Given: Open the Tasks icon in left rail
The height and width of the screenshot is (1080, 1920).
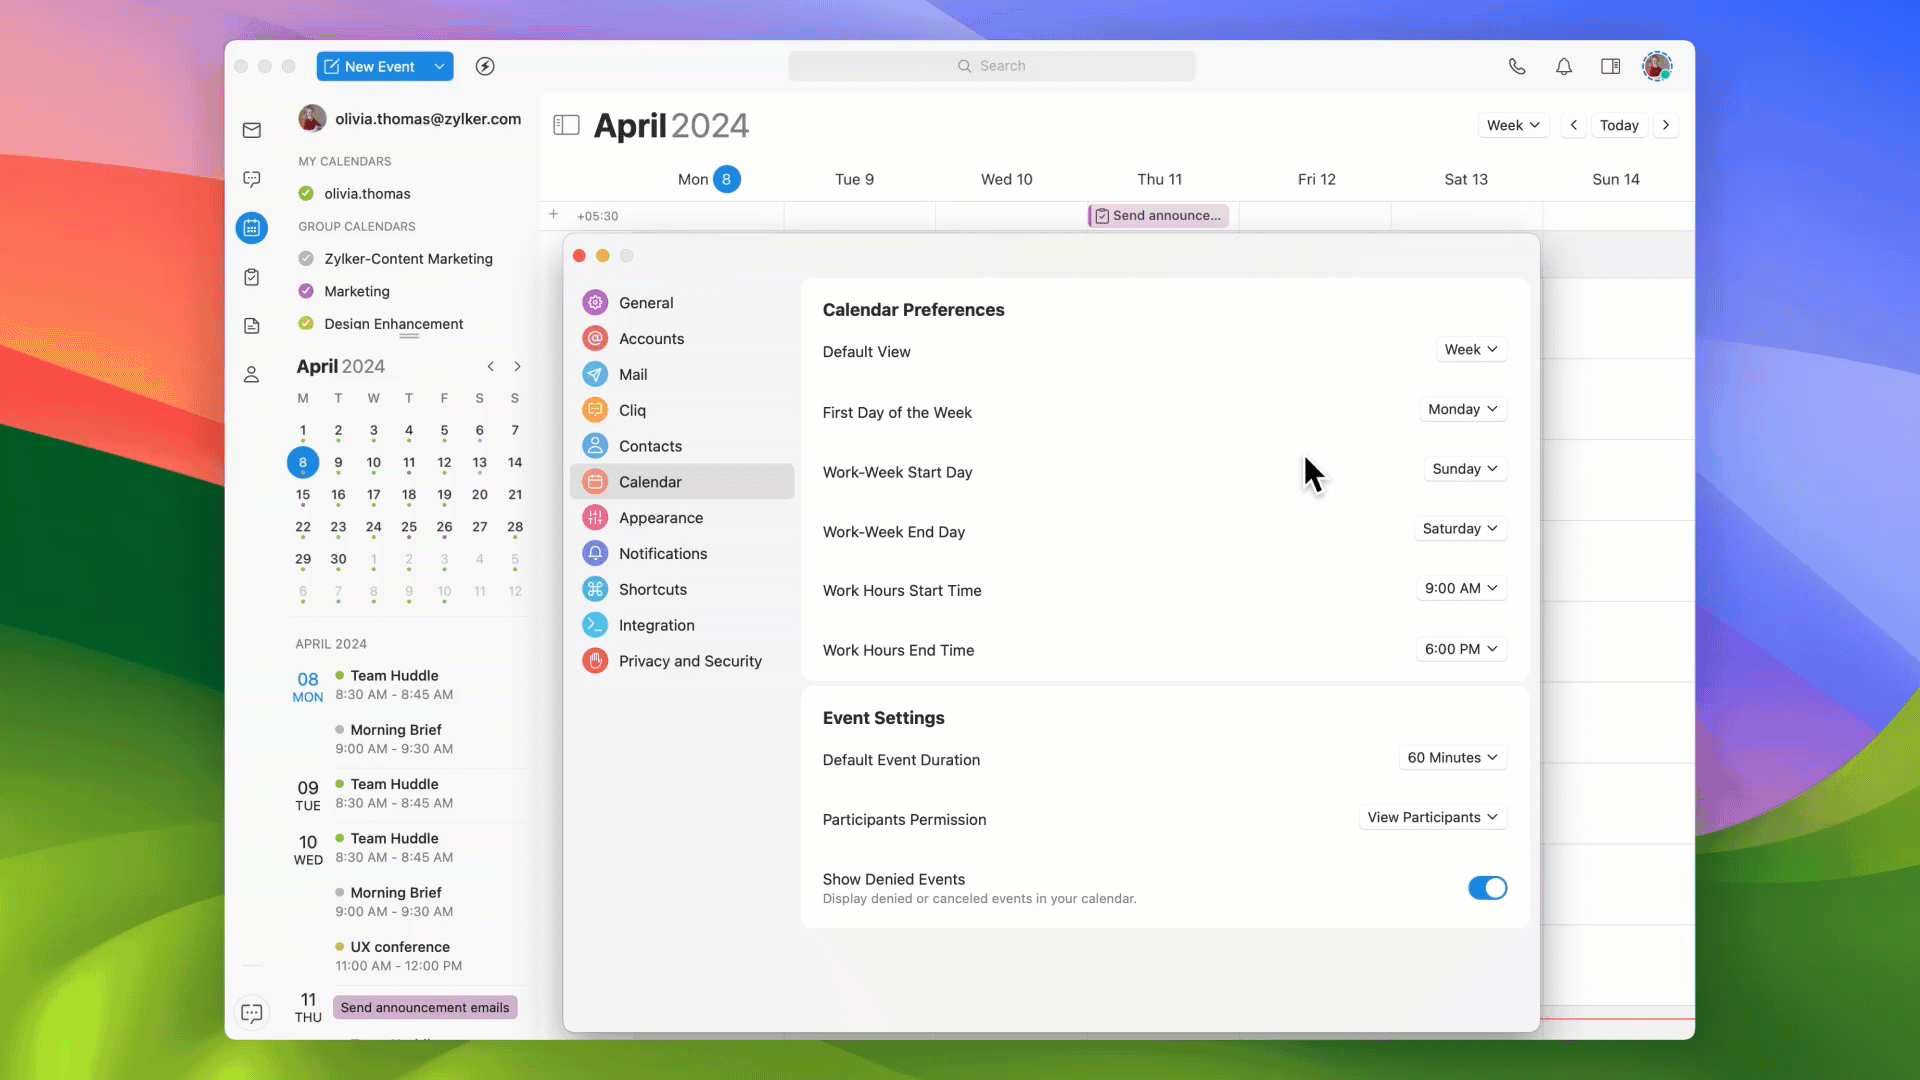Looking at the screenshot, I should (252, 277).
